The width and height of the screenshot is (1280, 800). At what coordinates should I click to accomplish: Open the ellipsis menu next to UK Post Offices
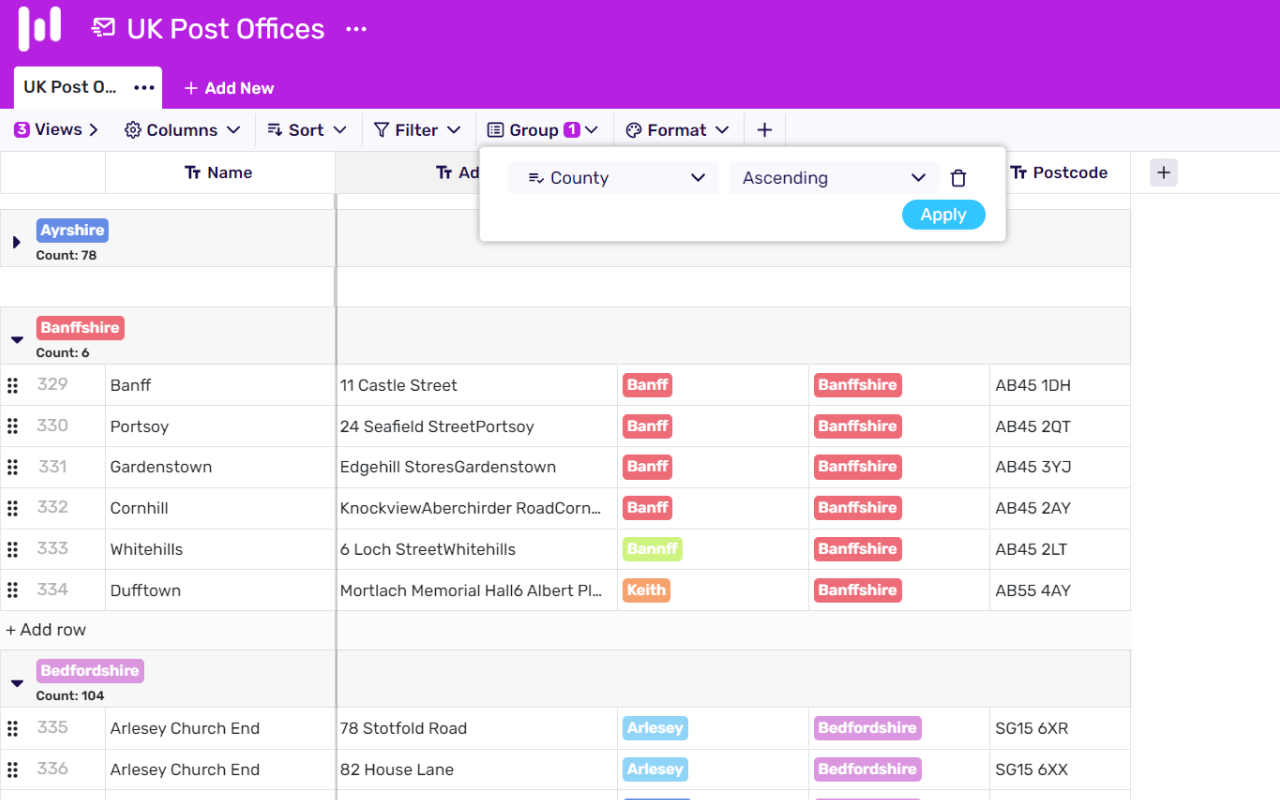pos(356,30)
